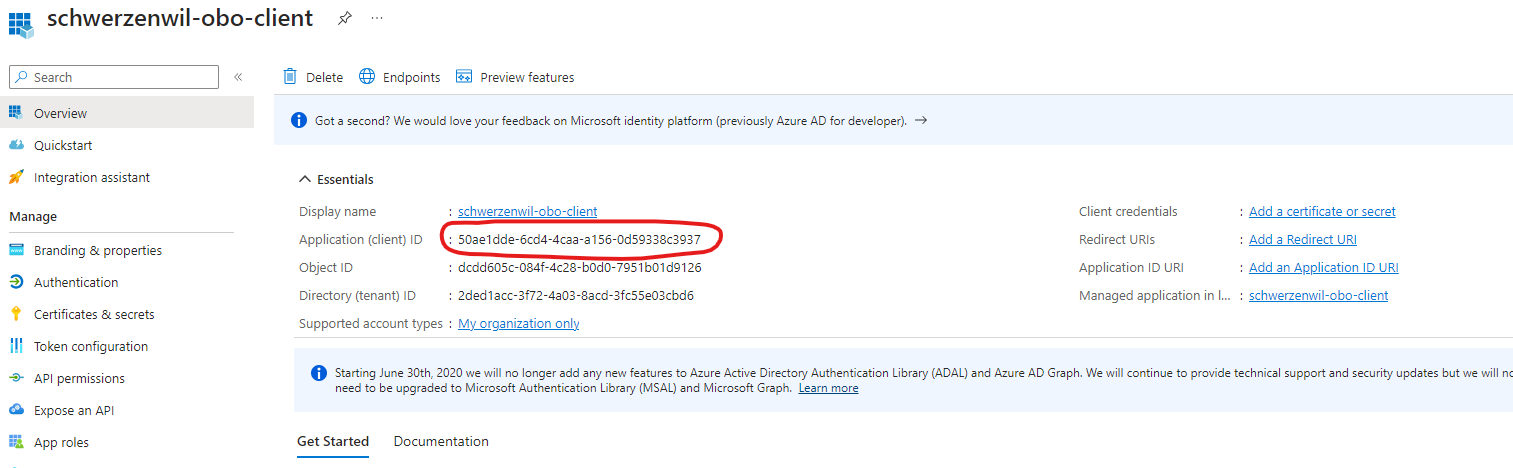
Task: Open the ellipsis more options menu
Action: (376, 18)
